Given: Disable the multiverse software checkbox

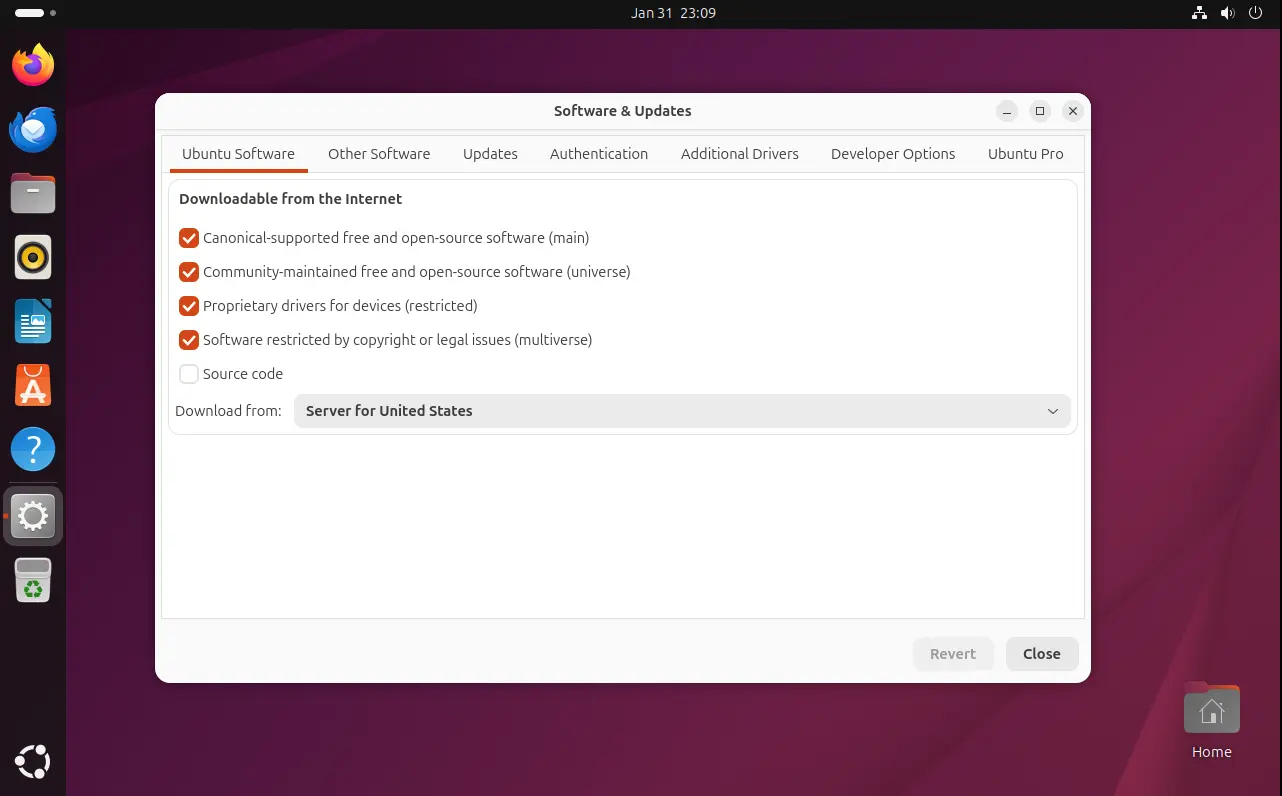Looking at the screenshot, I should click(189, 340).
